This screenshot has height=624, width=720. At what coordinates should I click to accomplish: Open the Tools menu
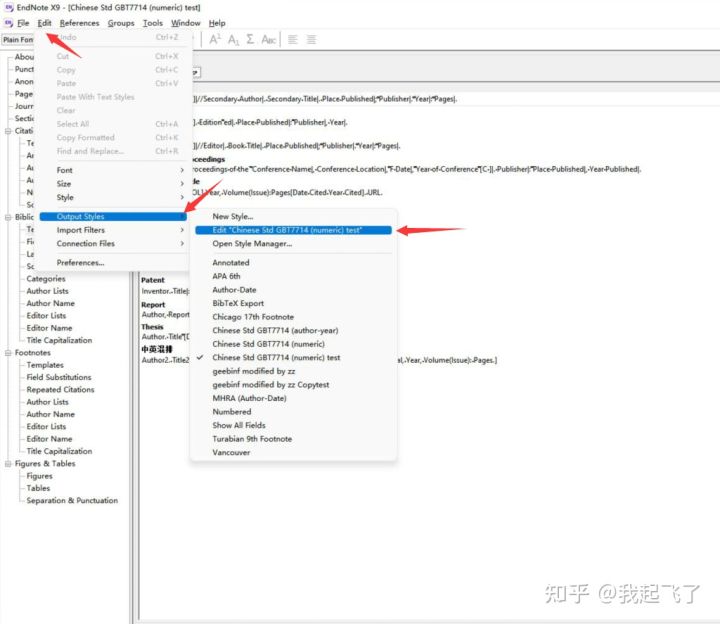pos(152,23)
